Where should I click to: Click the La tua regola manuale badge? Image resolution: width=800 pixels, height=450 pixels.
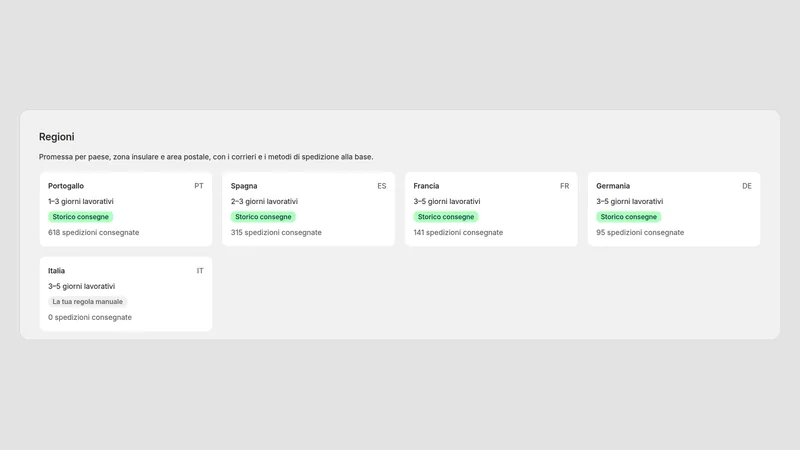click(x=88, y=302)
